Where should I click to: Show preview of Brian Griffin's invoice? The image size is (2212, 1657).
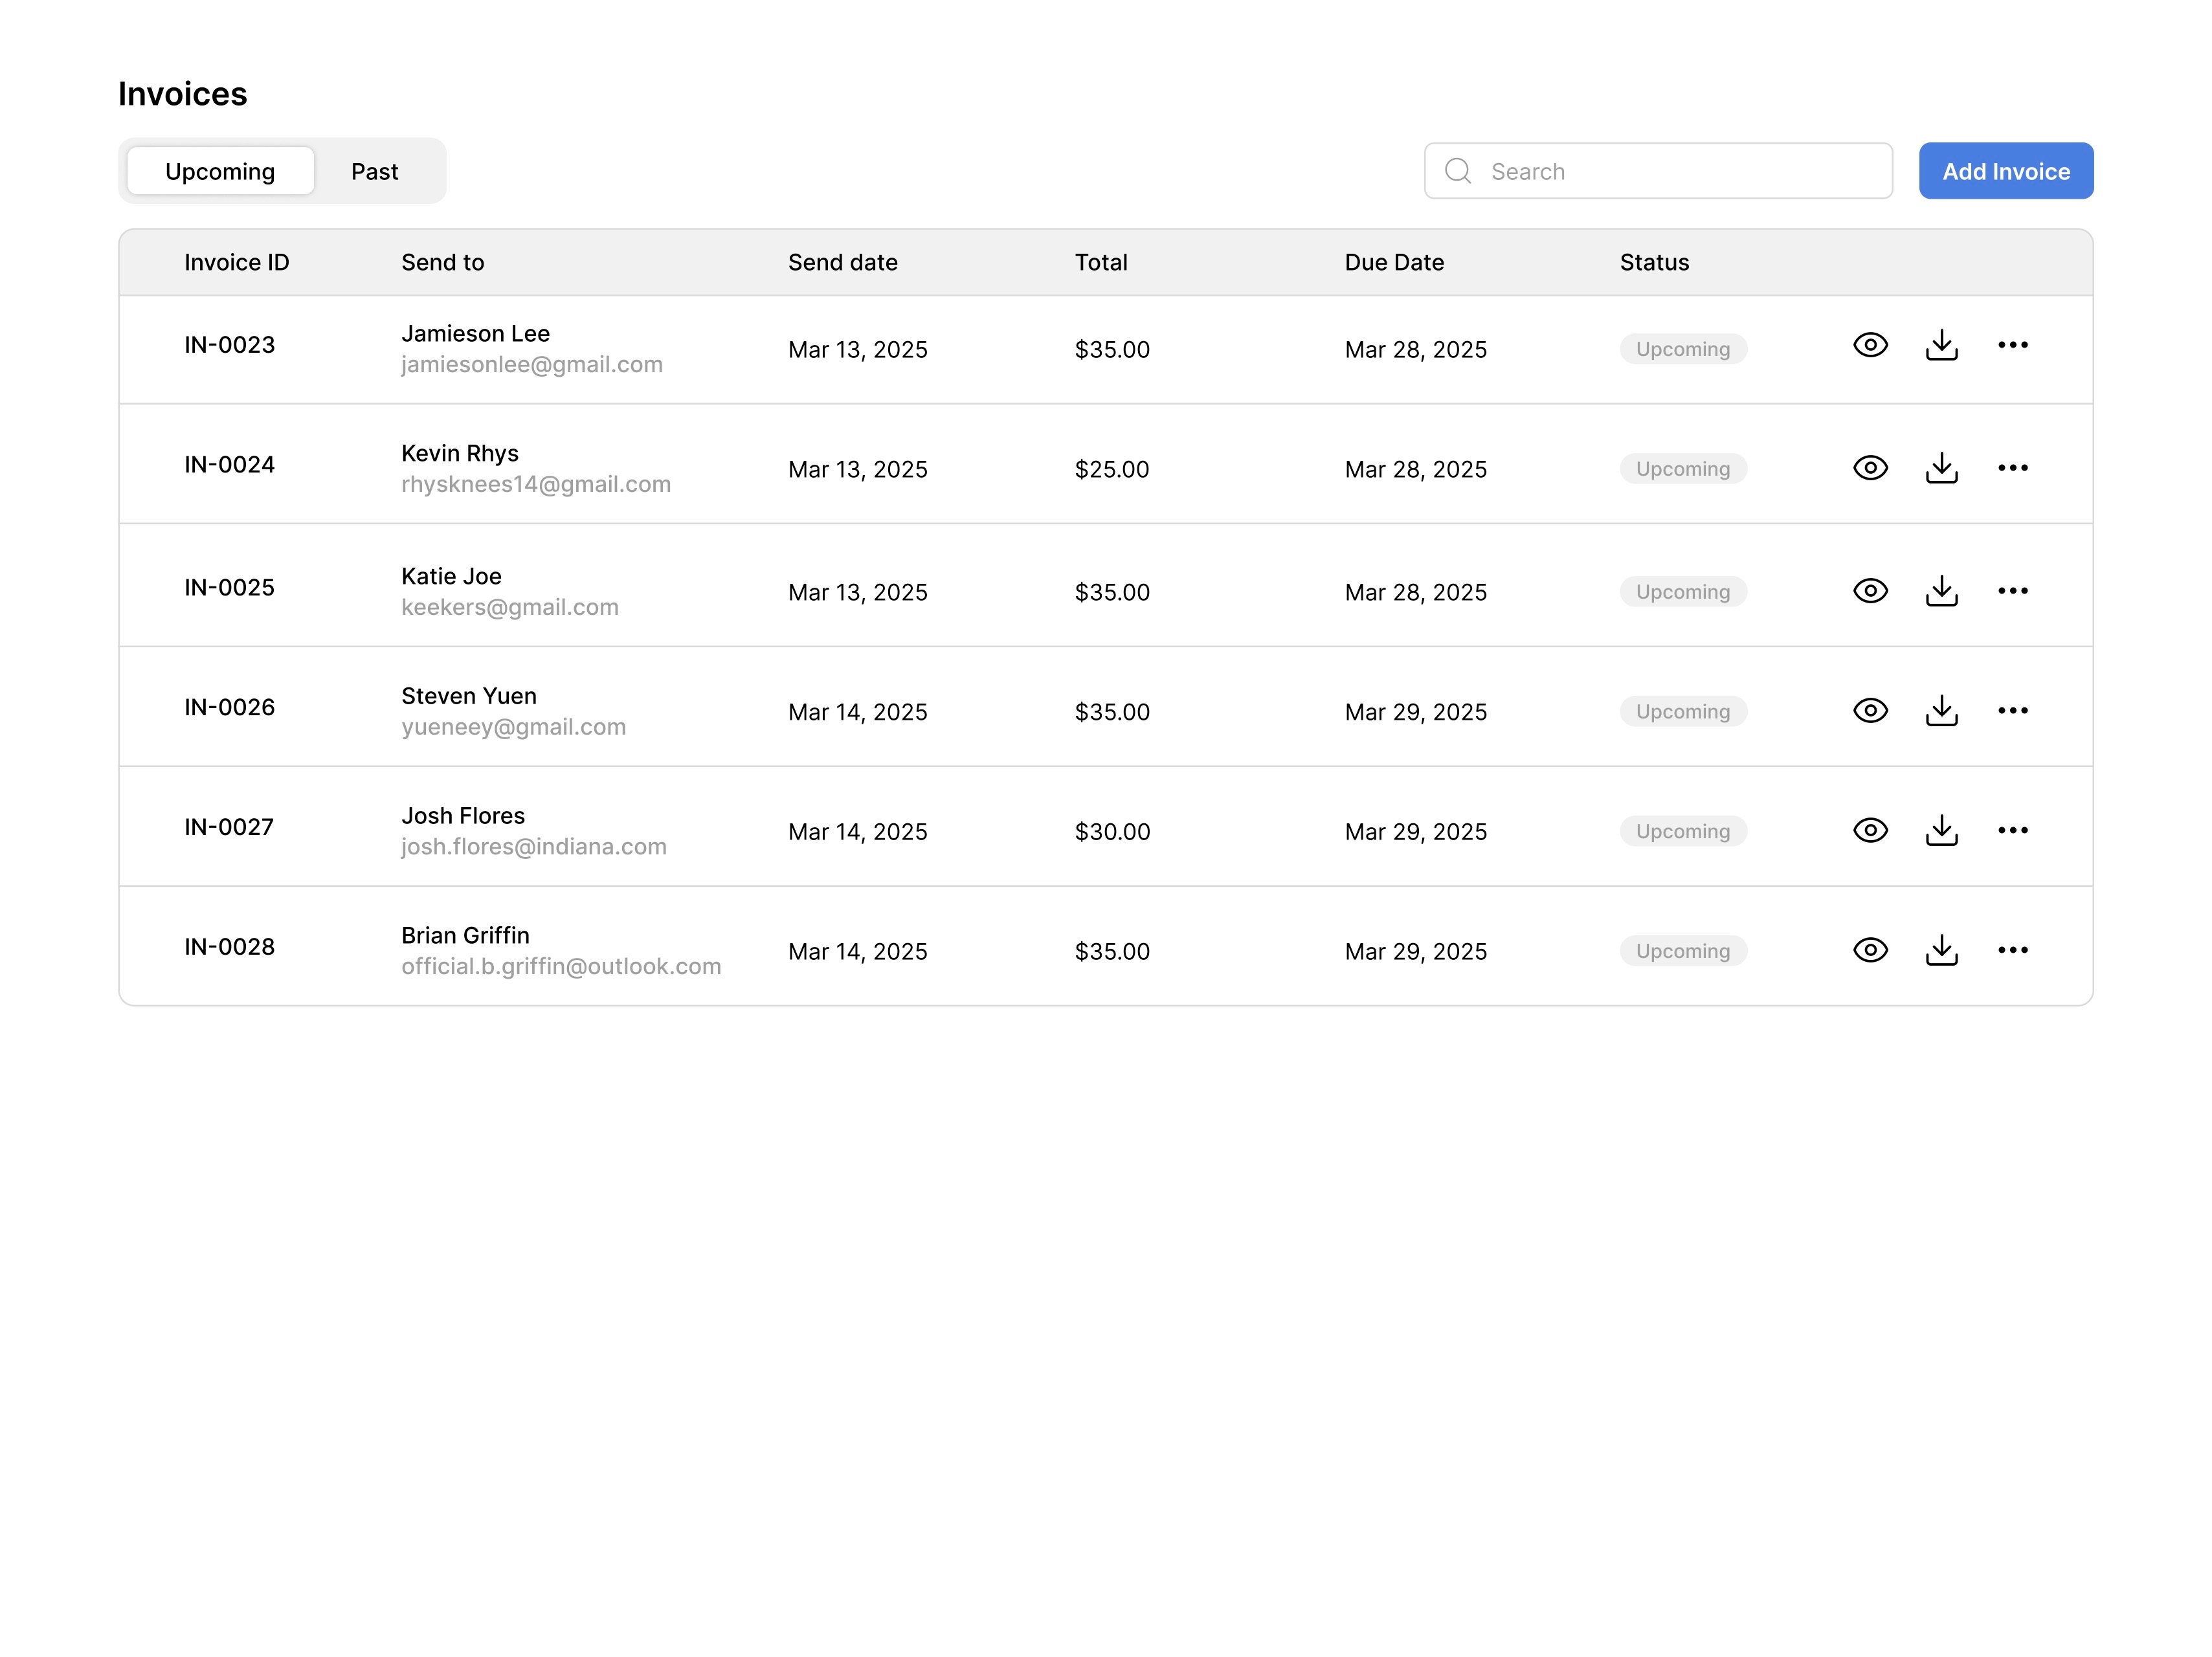click(1870, 950)
